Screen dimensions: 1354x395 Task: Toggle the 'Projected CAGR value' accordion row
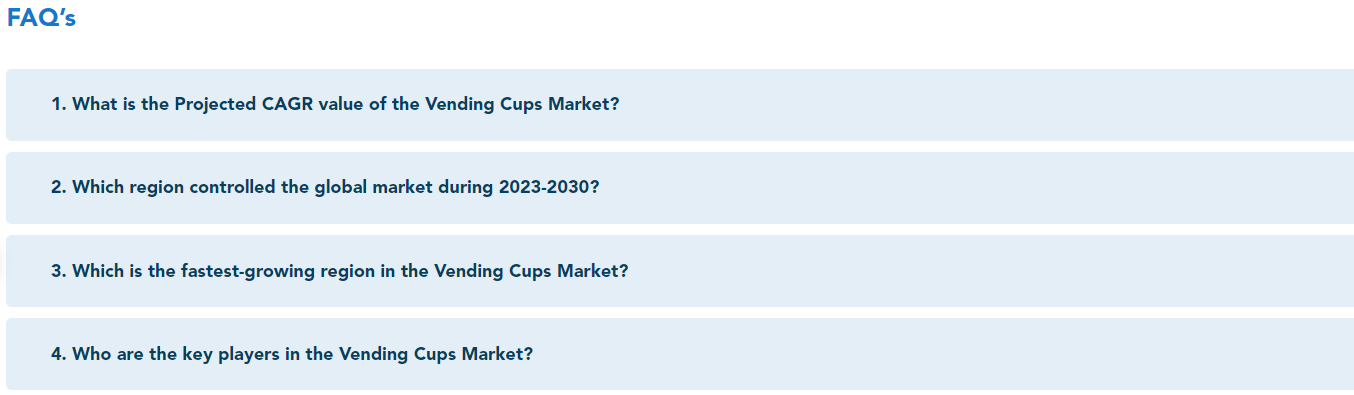[x=680, y=105]
